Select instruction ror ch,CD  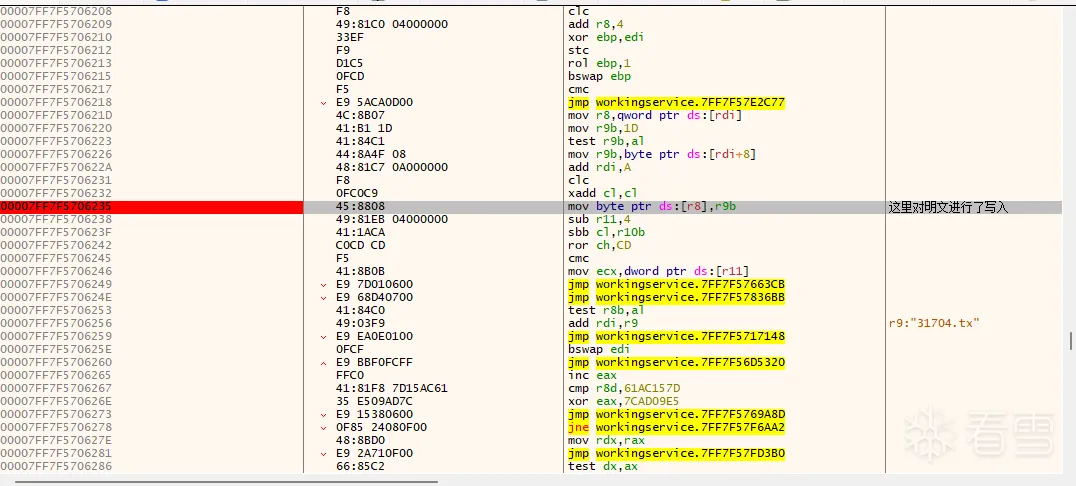pos(598,246)
